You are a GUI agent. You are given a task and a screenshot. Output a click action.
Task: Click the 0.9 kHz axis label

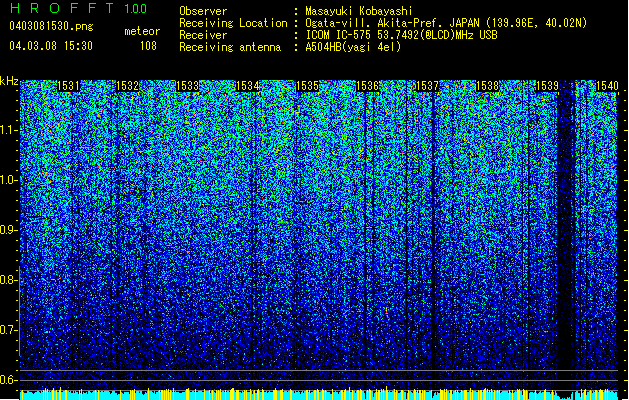tap(8, 230)
